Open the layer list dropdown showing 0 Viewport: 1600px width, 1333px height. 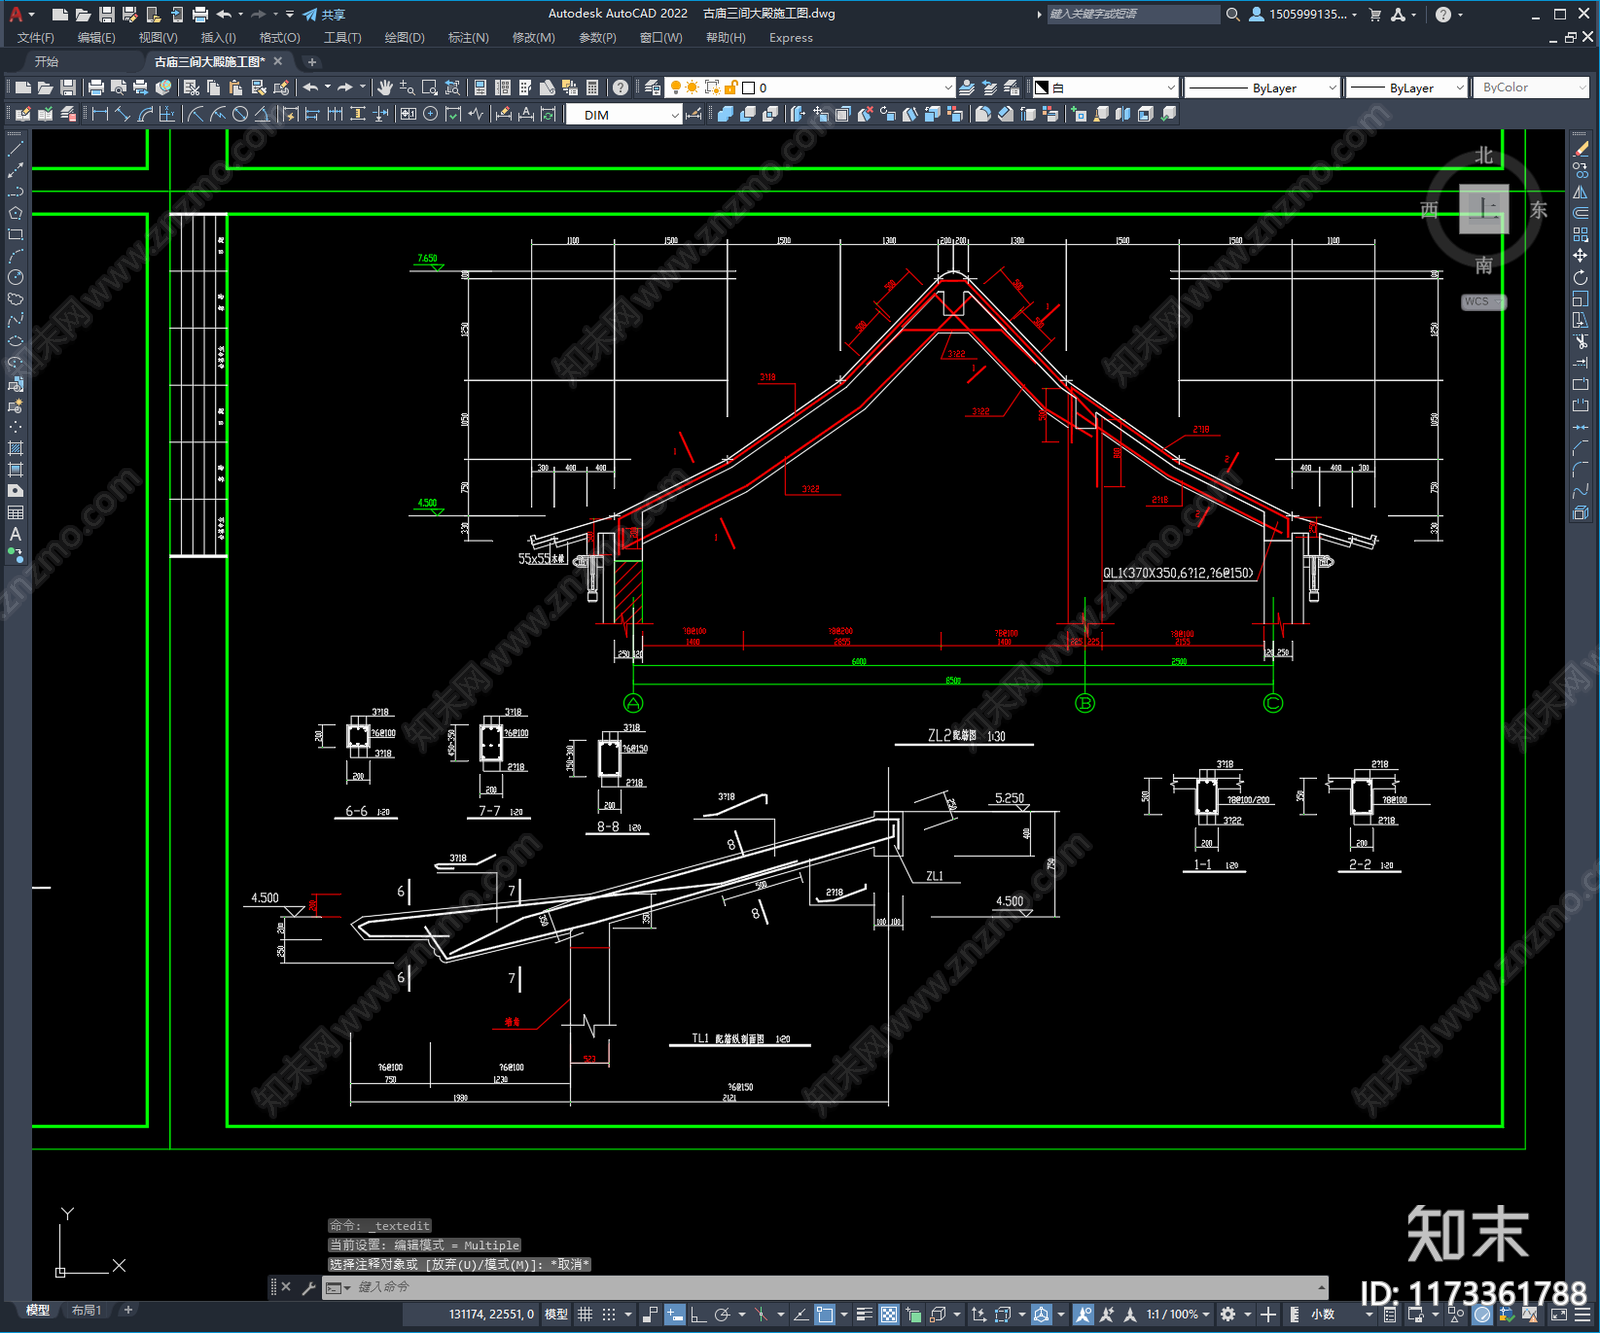[x=811, y=88]
